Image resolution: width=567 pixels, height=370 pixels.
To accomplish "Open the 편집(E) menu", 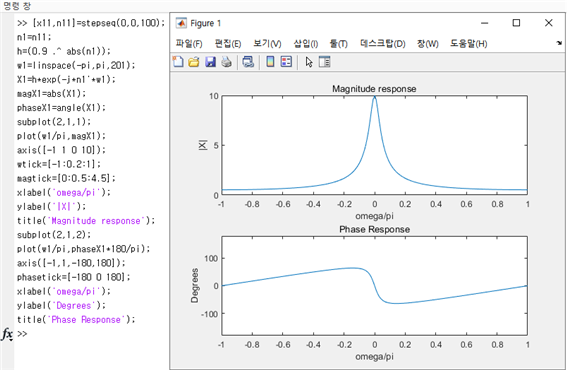I will point(228,44).
